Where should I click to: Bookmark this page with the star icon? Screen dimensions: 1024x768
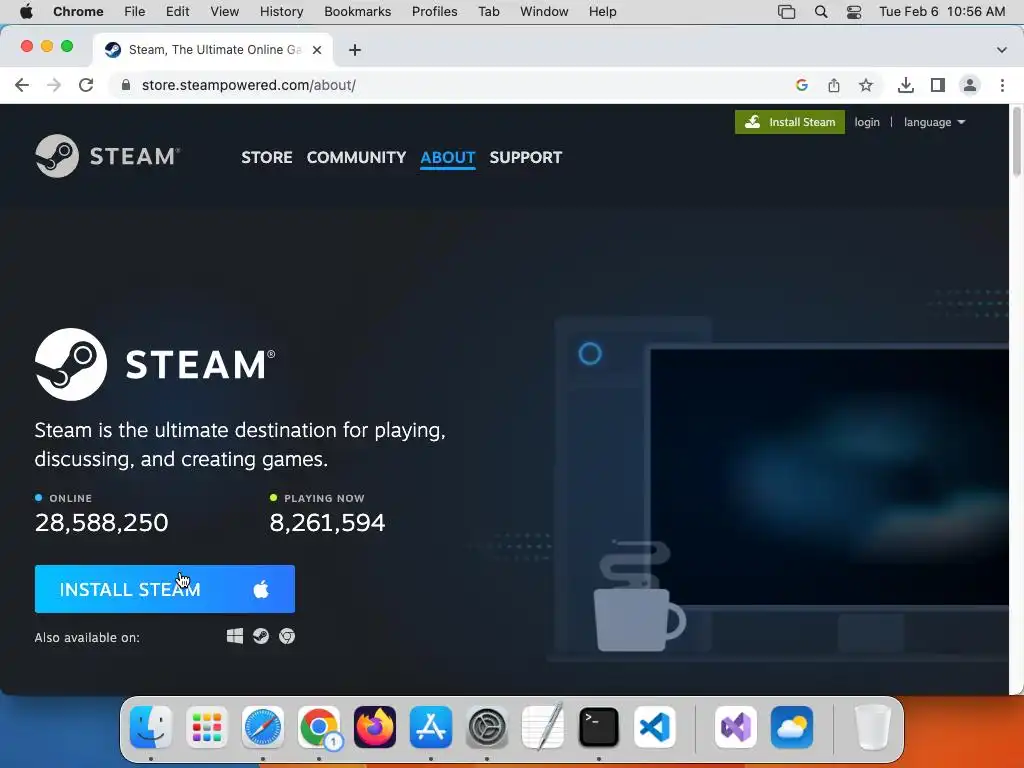pyautogui.click(x=866, y=85)
